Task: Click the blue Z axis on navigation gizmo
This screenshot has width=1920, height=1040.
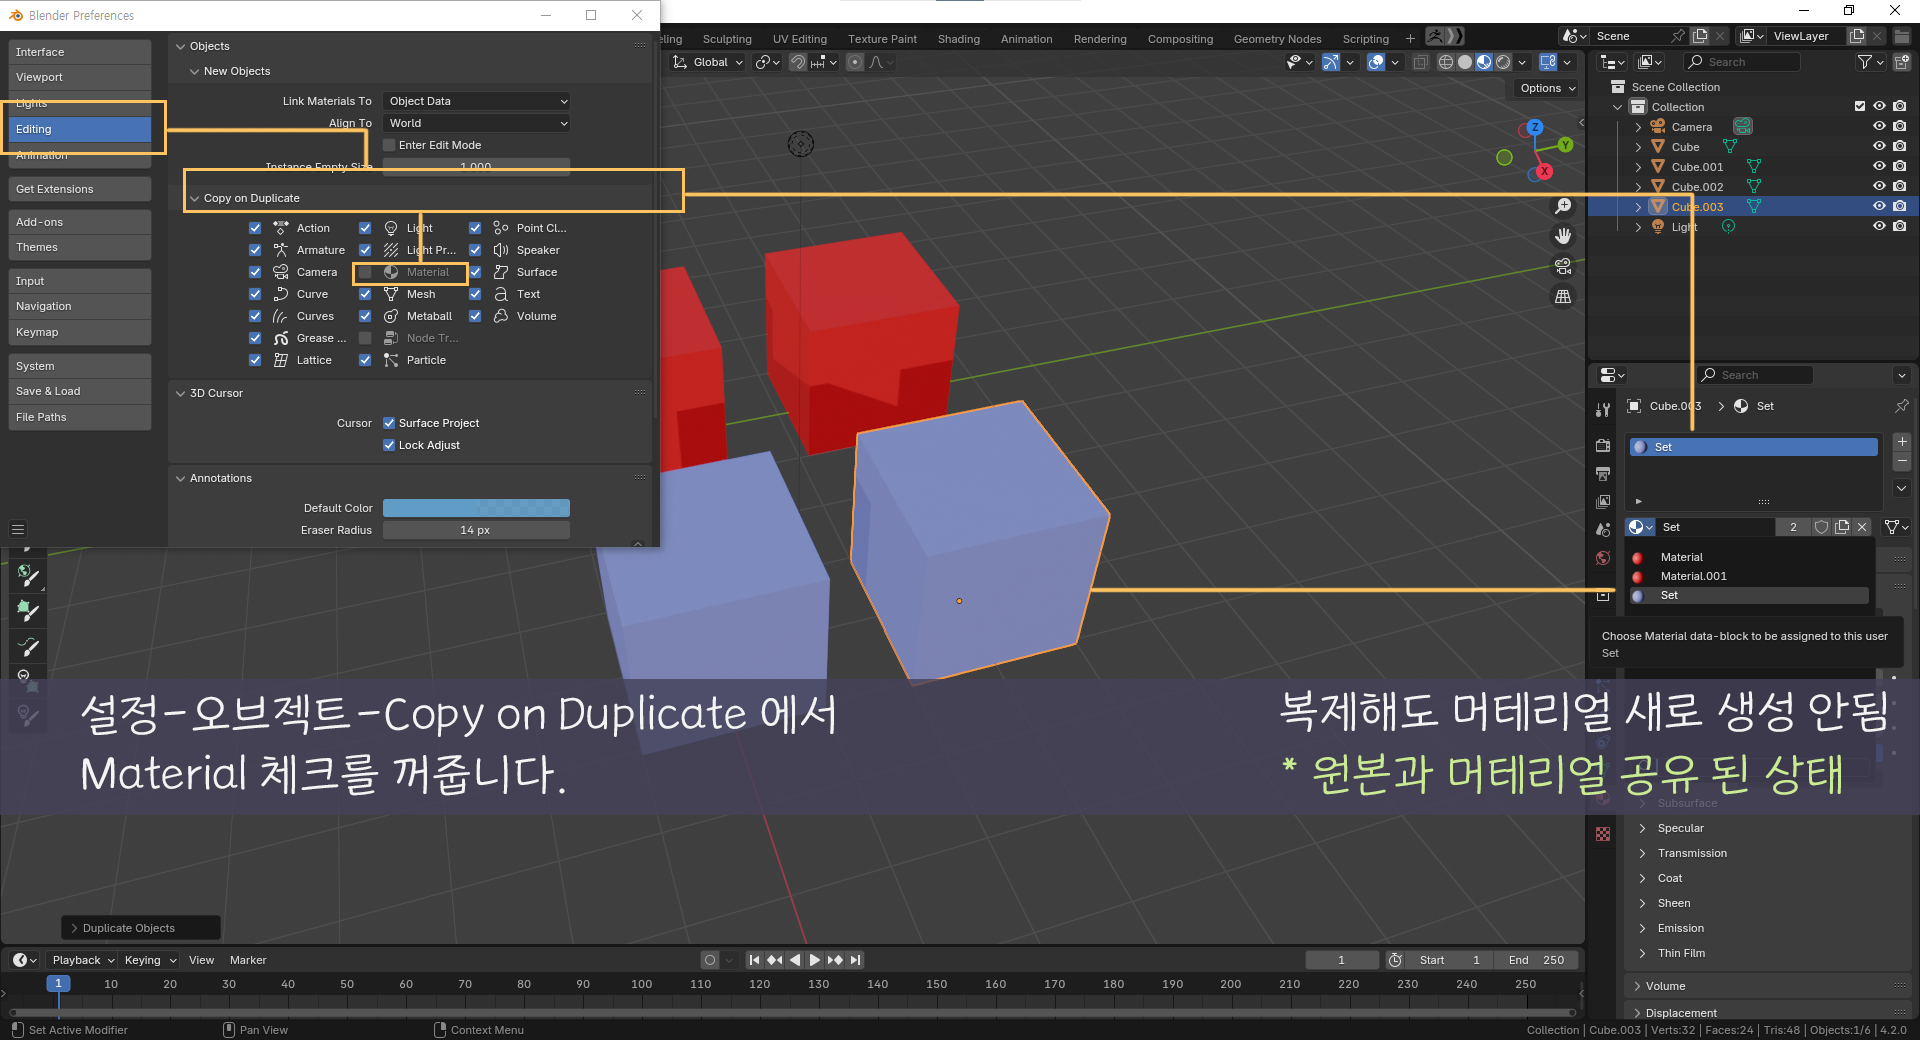Action: point(1535,128)
